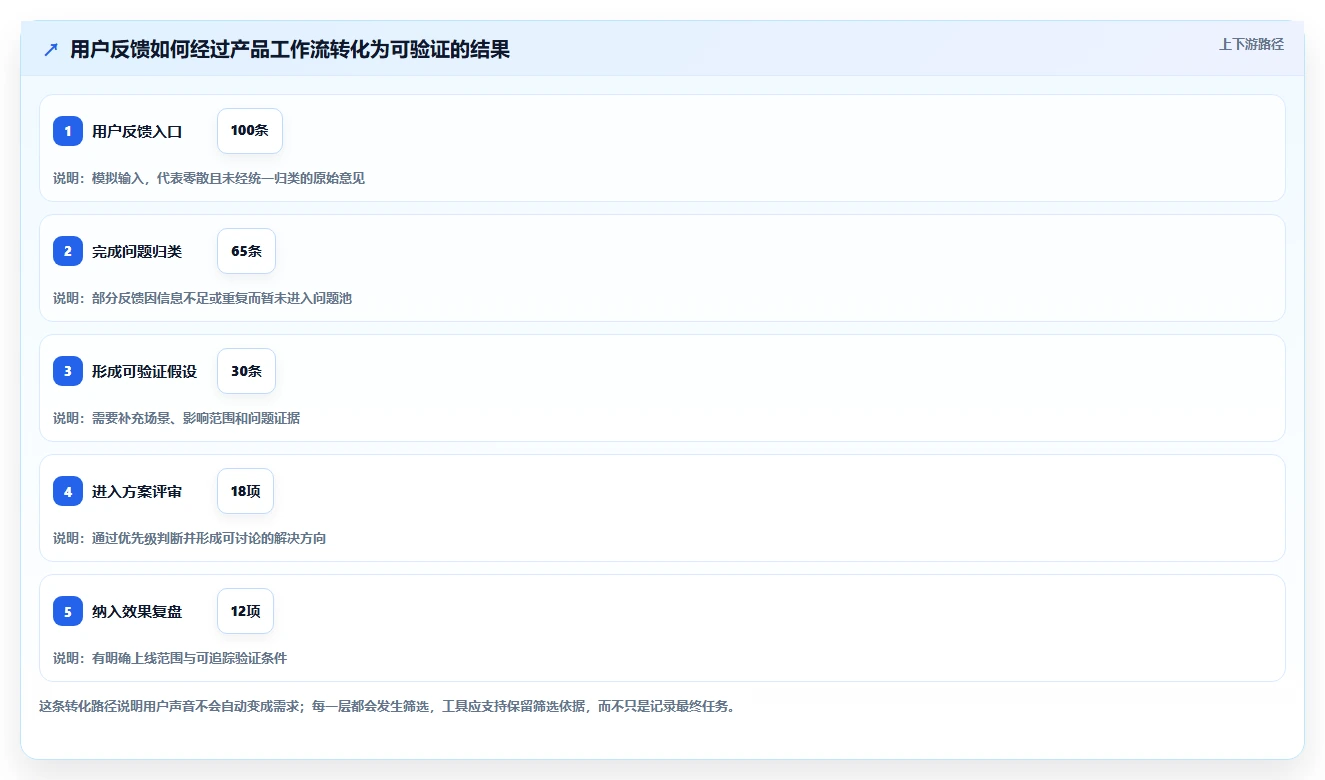Screen dimensions: 1325x780
Task: Select the step 3 number badge
Action: coord(68,371)
